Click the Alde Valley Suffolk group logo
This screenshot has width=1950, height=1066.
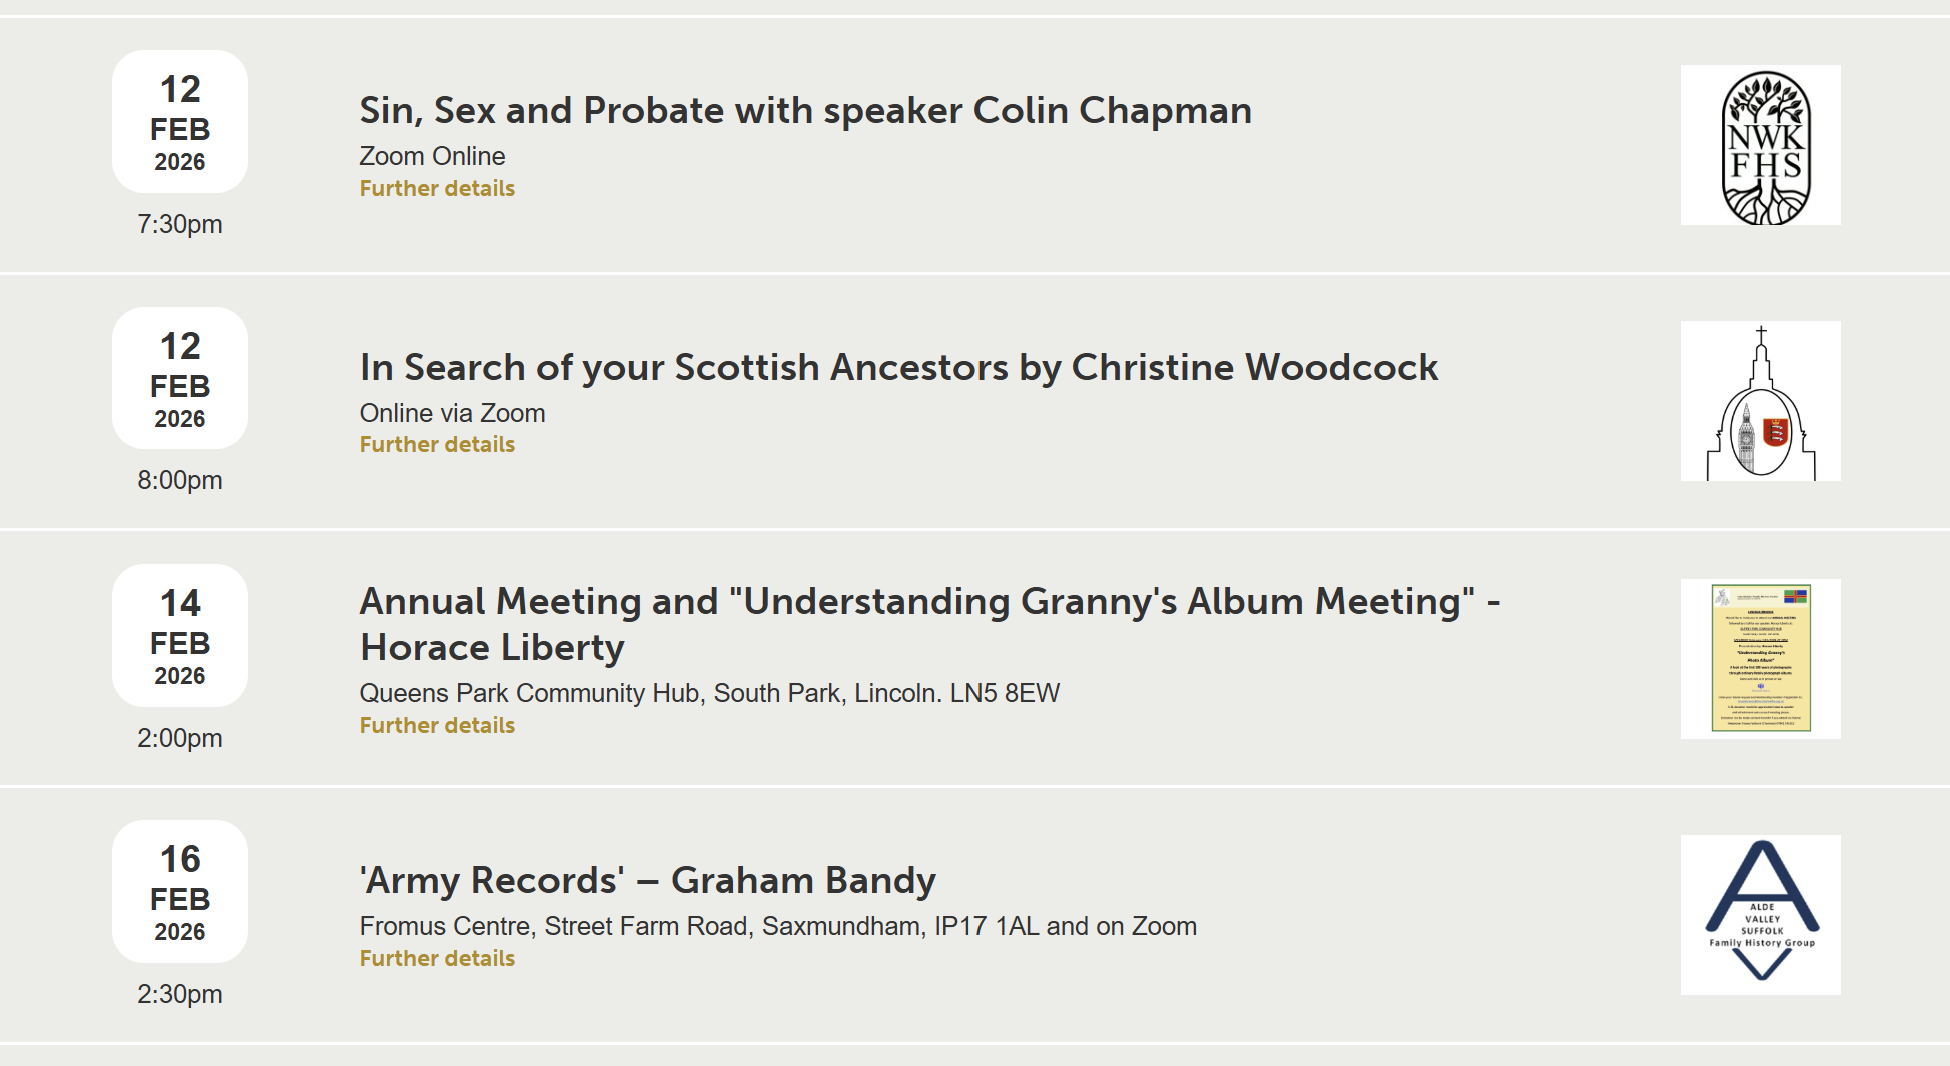pos(1760,914)
